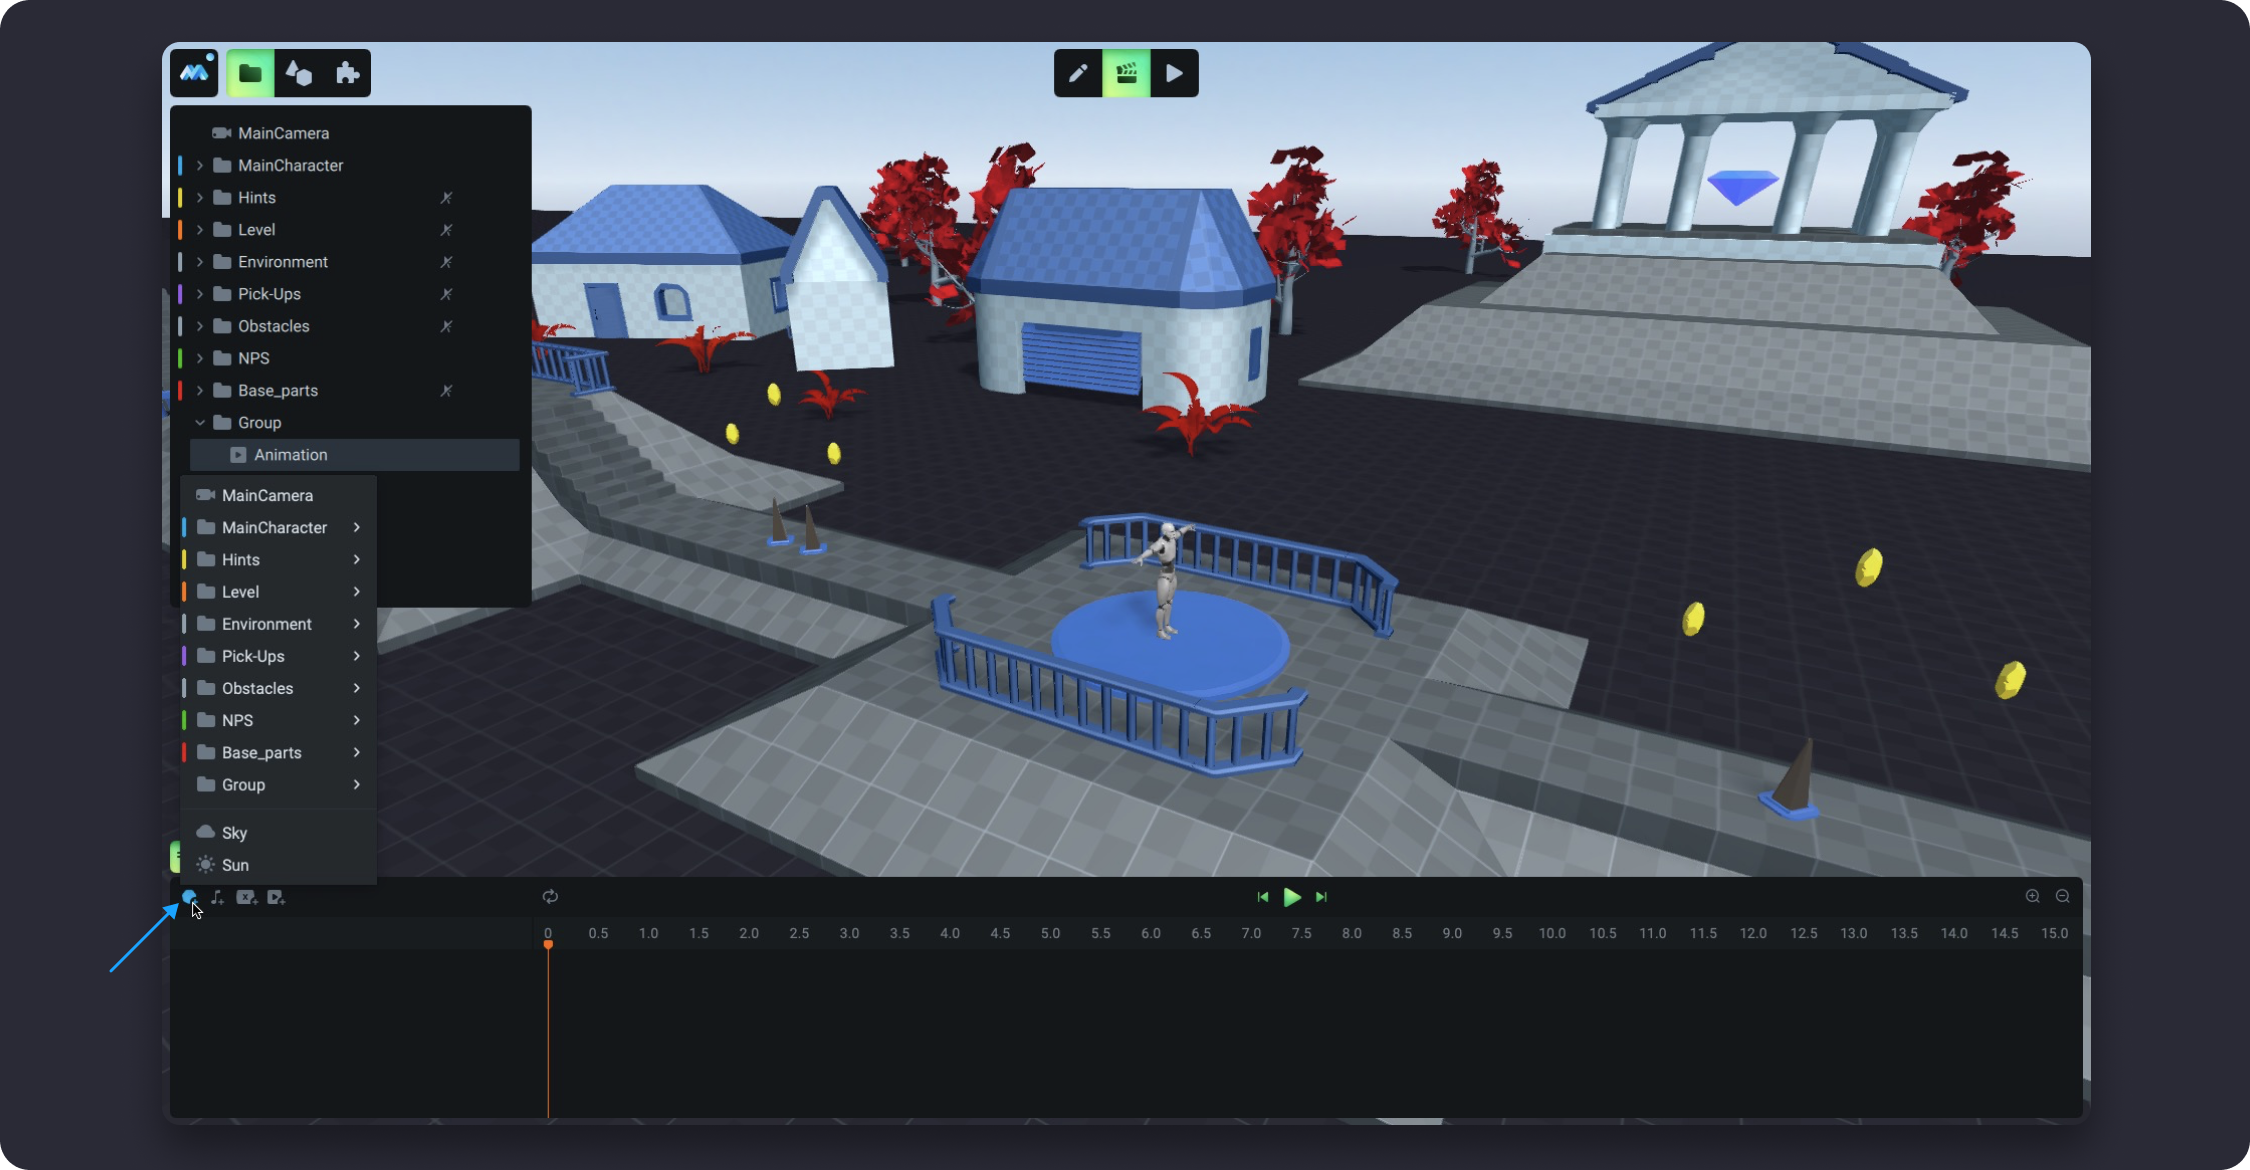
Task: Toggle pin icon on Base_parts folder
Action: [x=446, y=391]
